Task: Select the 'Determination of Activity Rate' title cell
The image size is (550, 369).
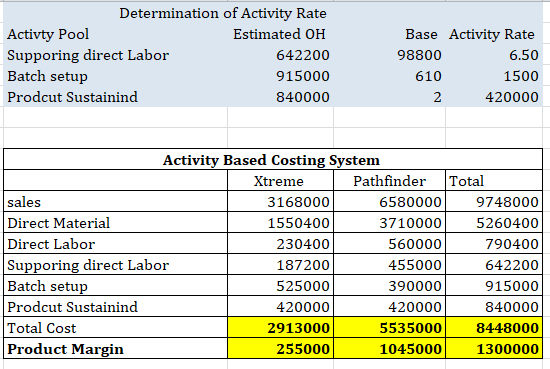Action: pyautogui.click(x=223, y=13)
